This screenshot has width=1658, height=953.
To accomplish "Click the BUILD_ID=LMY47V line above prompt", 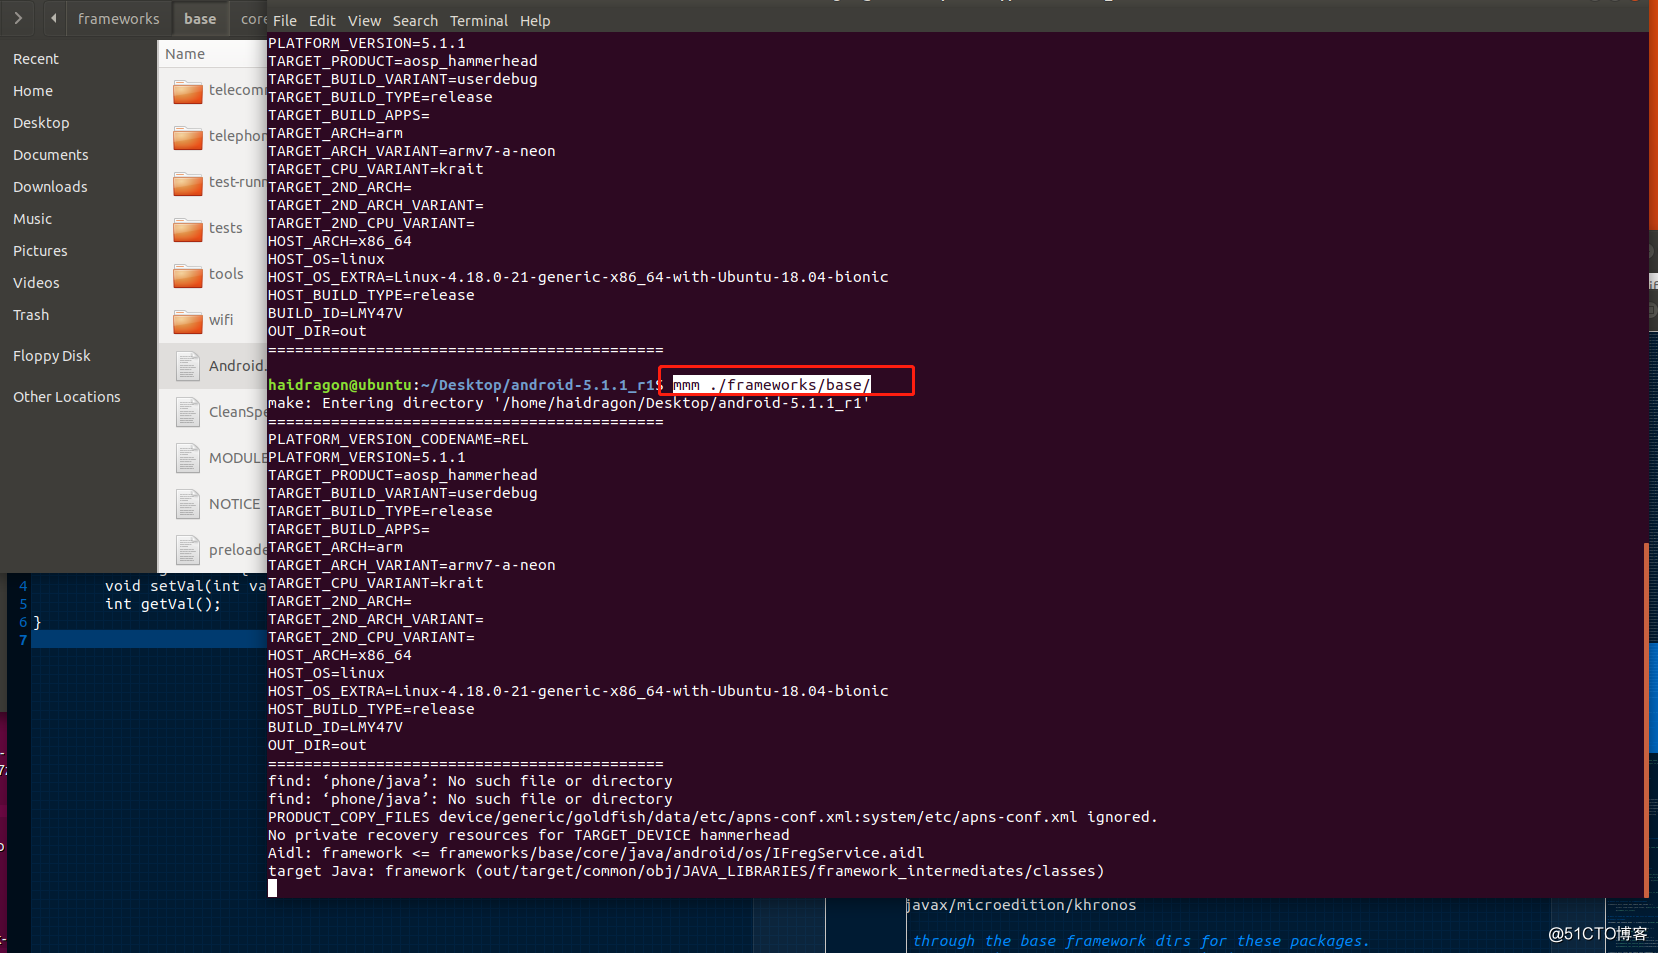I will click(335, 313).
